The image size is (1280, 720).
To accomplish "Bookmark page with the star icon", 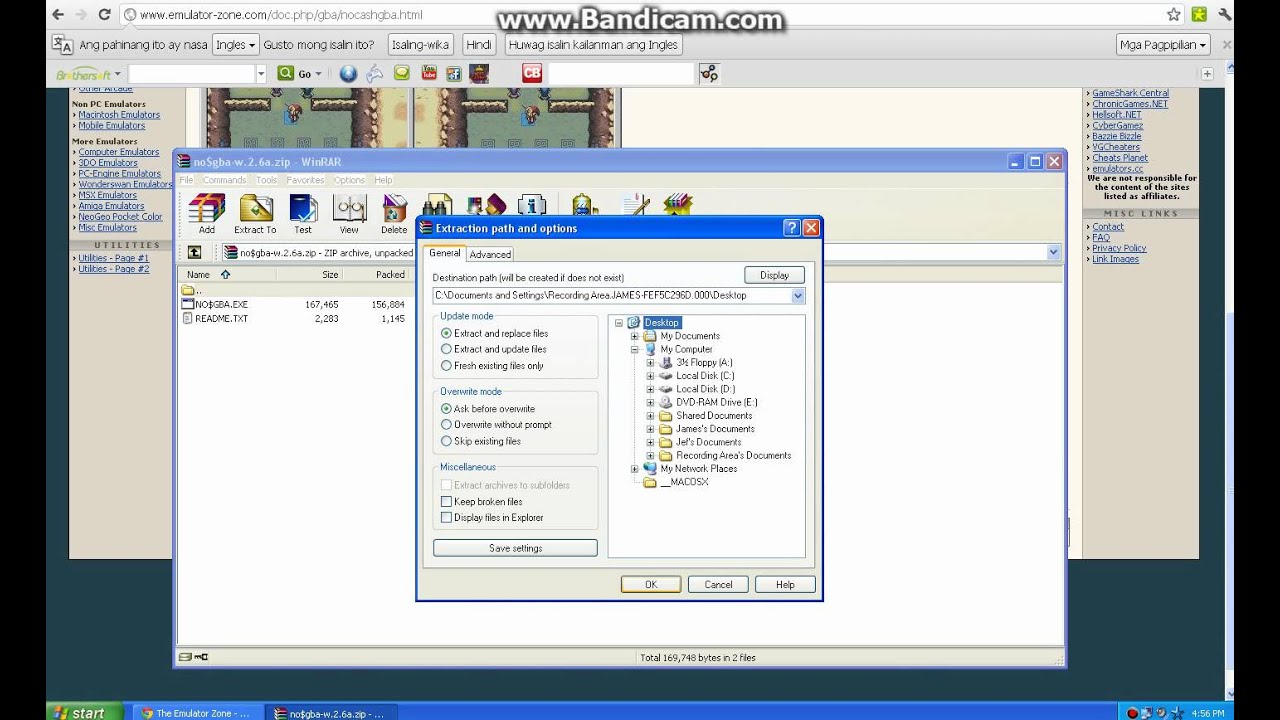I will click(1174, 15).
